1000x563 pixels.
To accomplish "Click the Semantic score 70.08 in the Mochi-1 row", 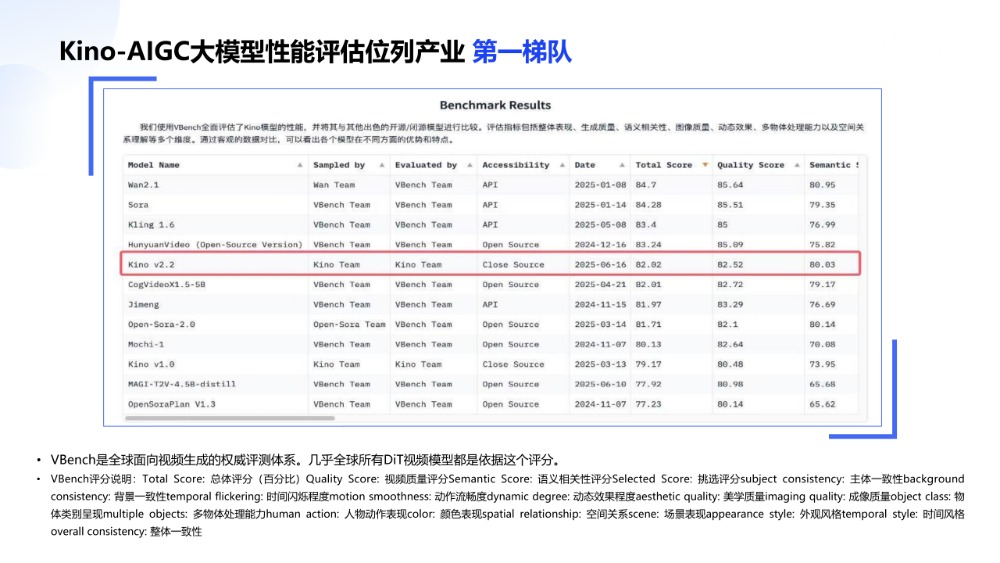I will coord(822,344).
